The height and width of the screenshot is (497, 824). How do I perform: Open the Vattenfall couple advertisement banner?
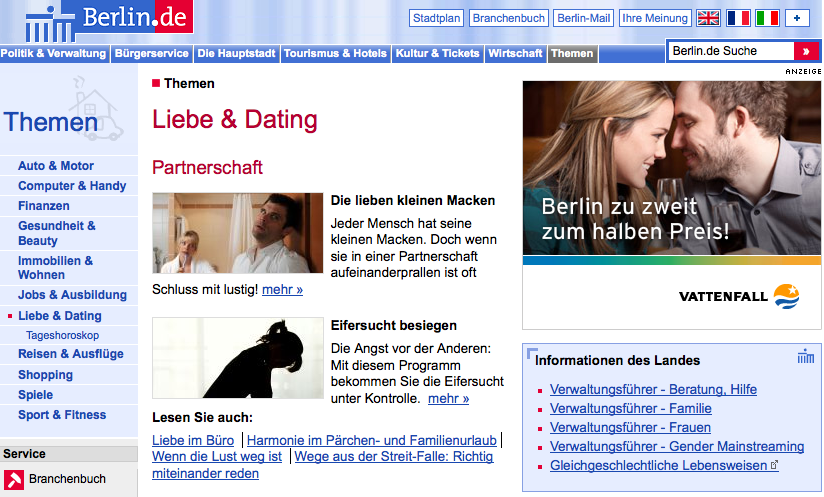[671, 205]
